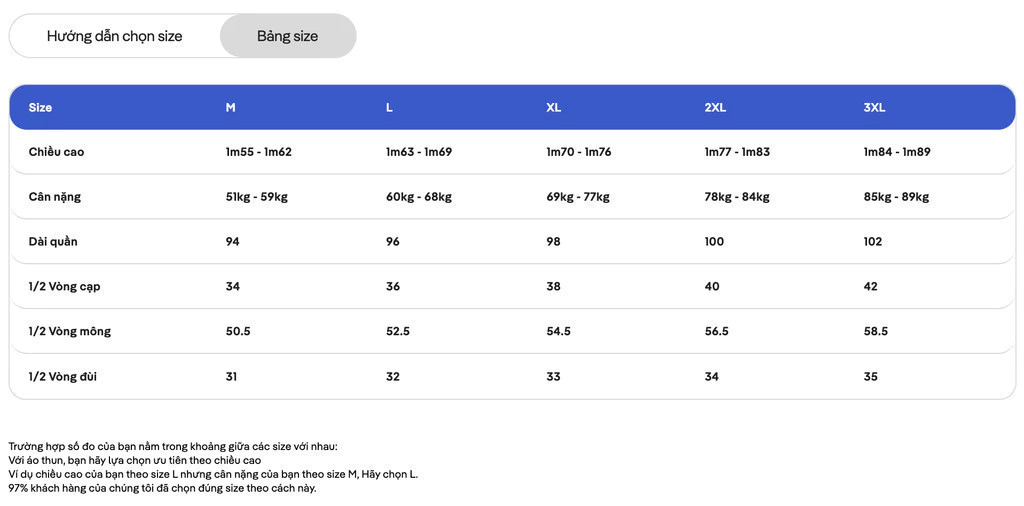Click the 3XL size column header

[874, 108]
